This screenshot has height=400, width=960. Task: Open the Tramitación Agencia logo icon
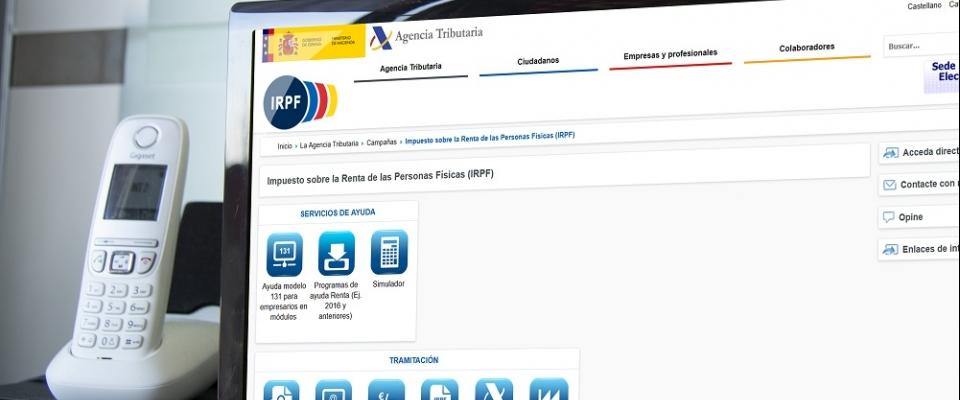pos(494,389)
